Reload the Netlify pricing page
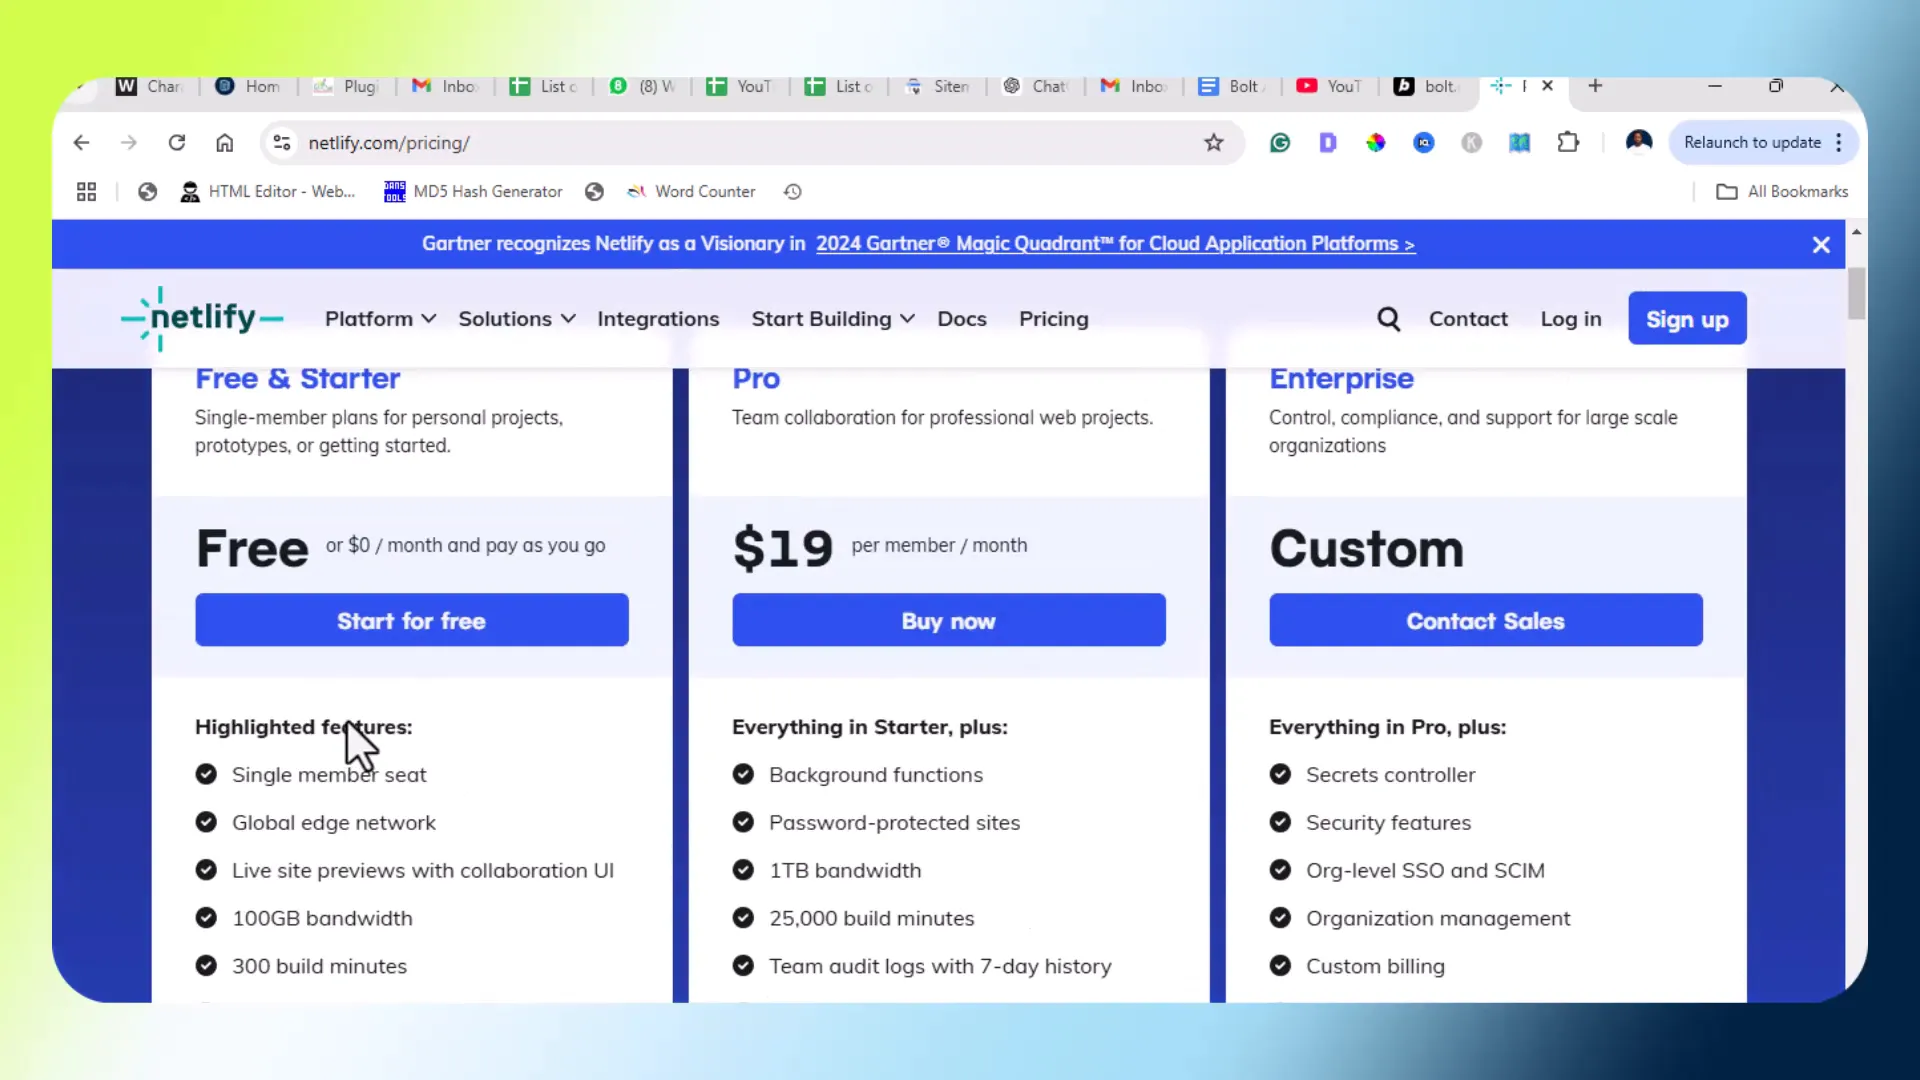The width and height of the screenshot is (1920, 1080). point(177,143)
